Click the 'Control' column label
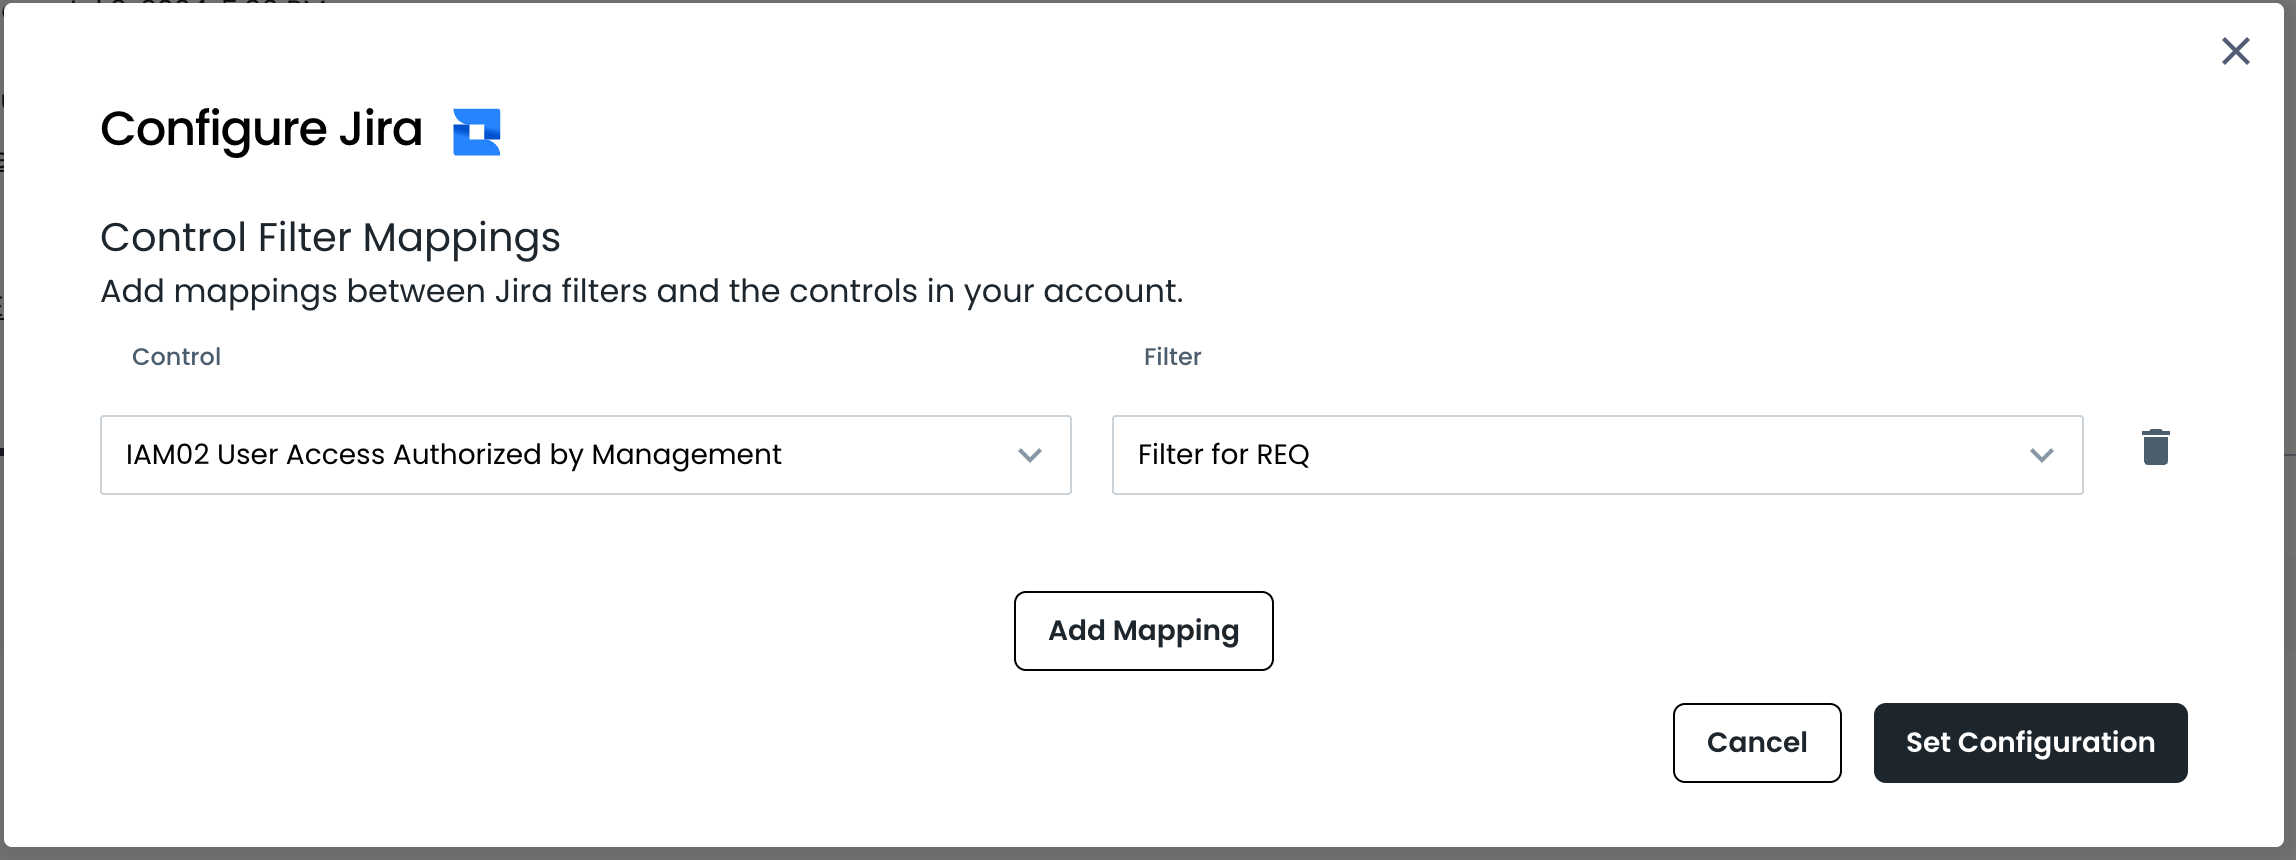The height and width of the screenshot is (860, 2296). point(176,357)
